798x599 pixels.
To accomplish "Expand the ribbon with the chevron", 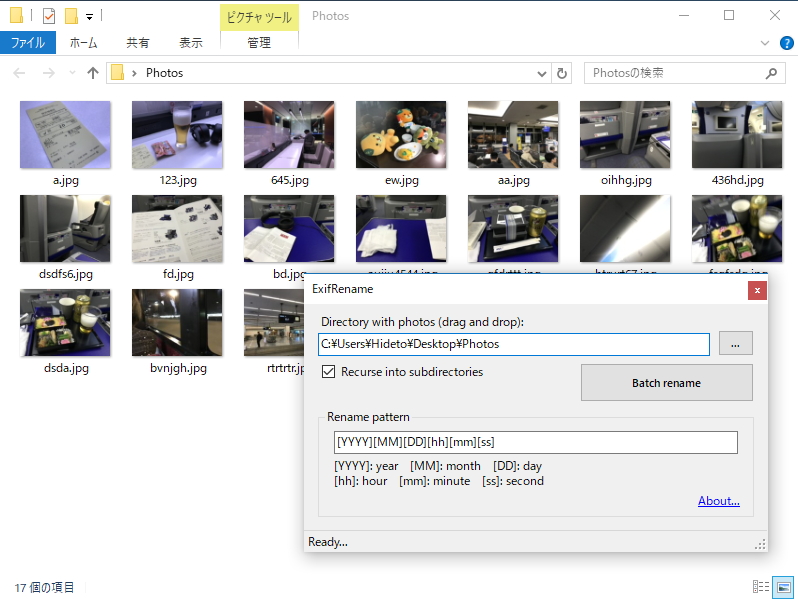I will point(764,43).
